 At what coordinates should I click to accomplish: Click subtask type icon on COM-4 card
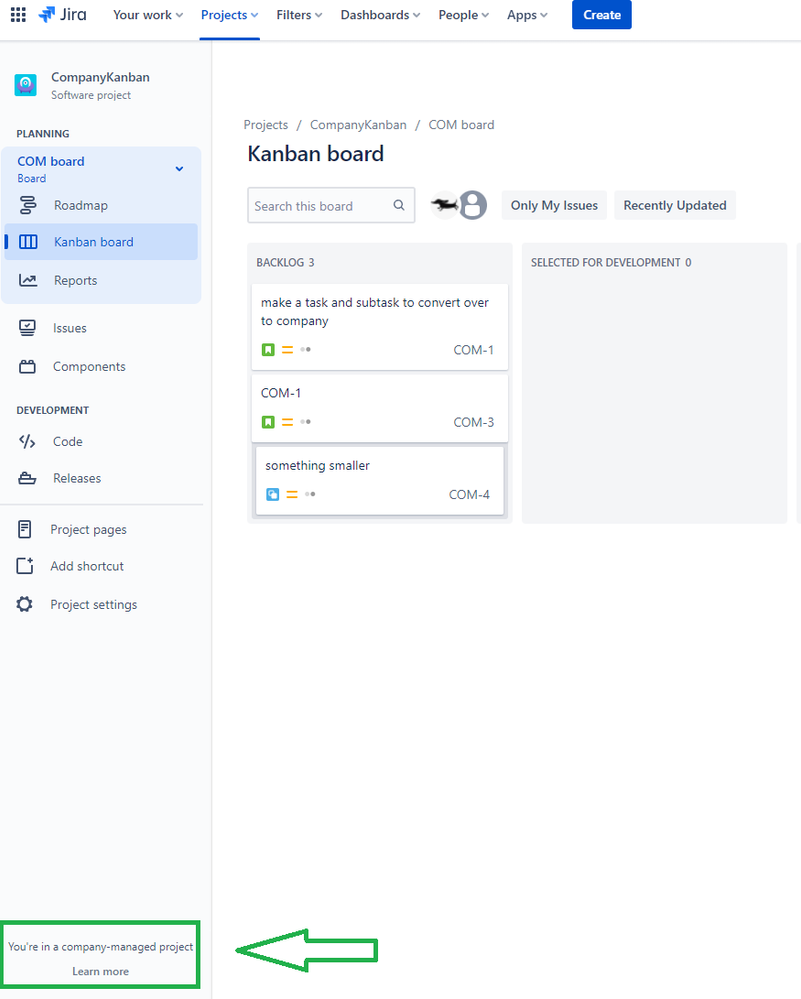(x=273, y=494)
